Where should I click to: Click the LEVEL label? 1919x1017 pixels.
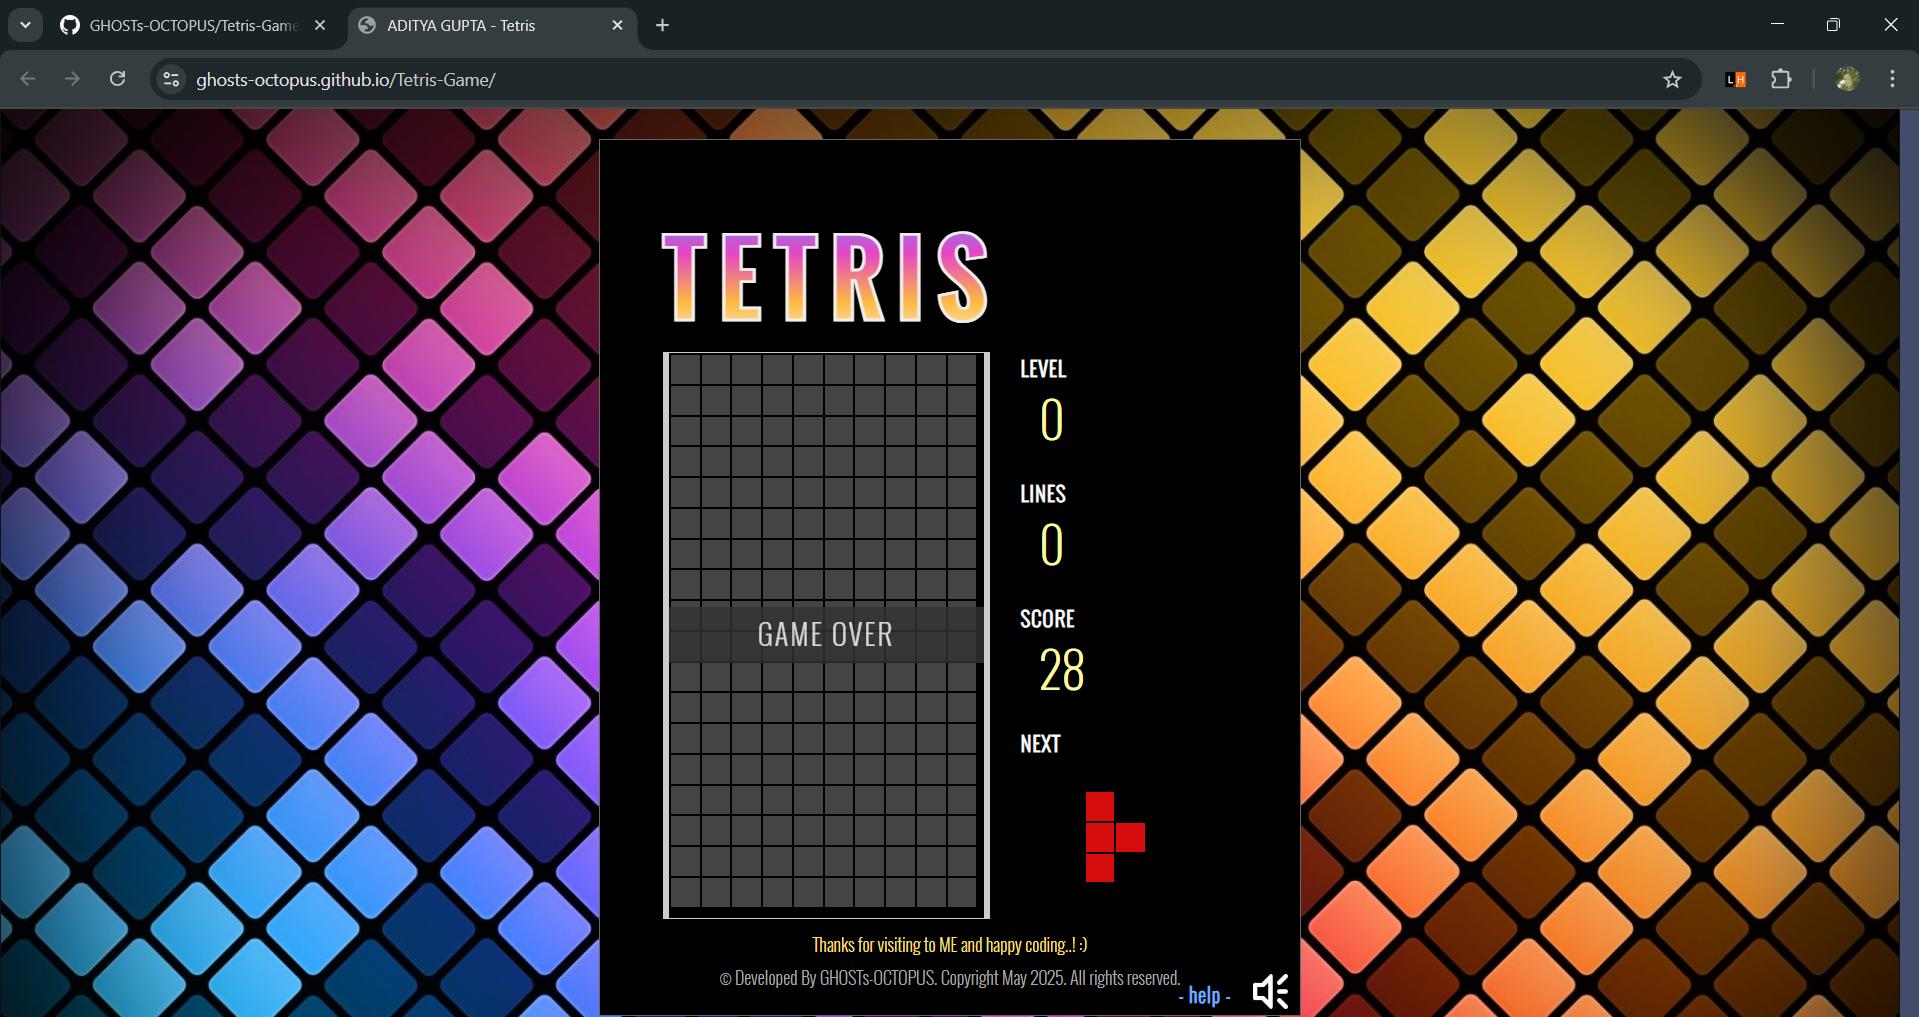click(x=1043, y=369)
